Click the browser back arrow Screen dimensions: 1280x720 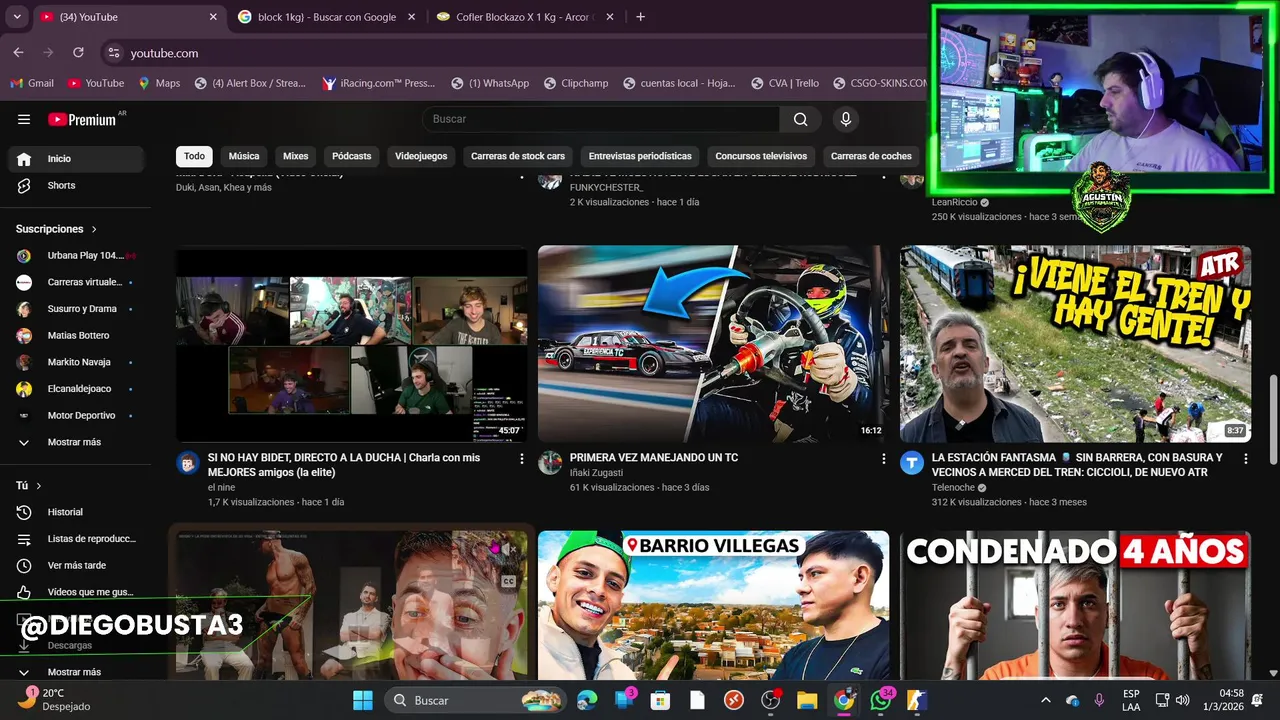(18, 52)
